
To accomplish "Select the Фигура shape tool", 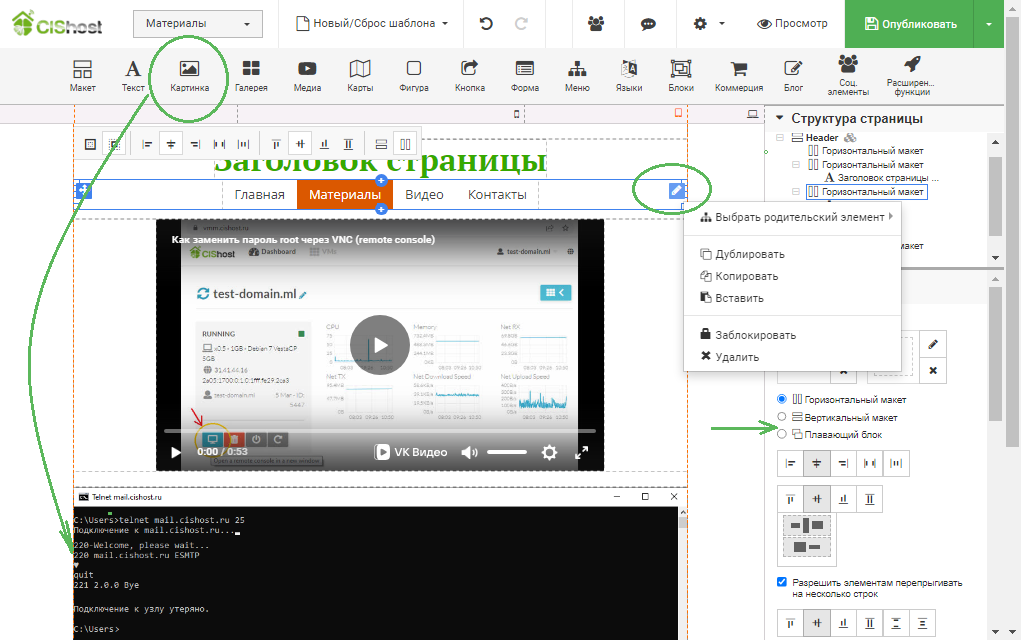I will (413, 75).
